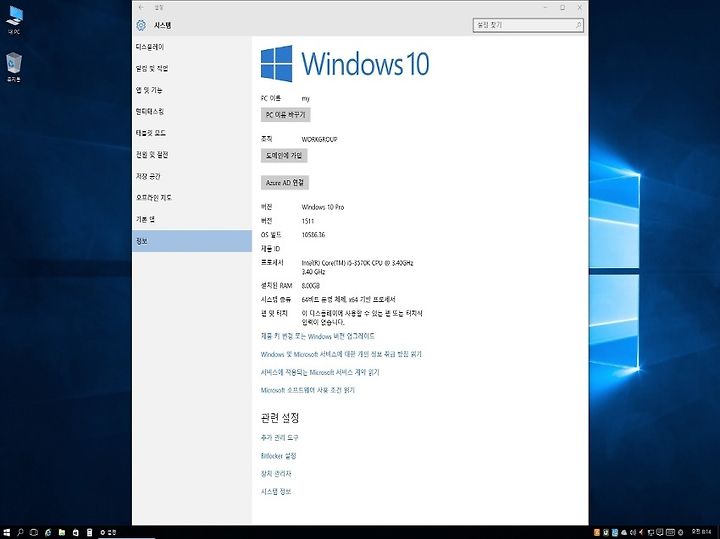Click the volume speaker tray icon
This screenshot has width=720, height=539.
click(x=633, y=533)
